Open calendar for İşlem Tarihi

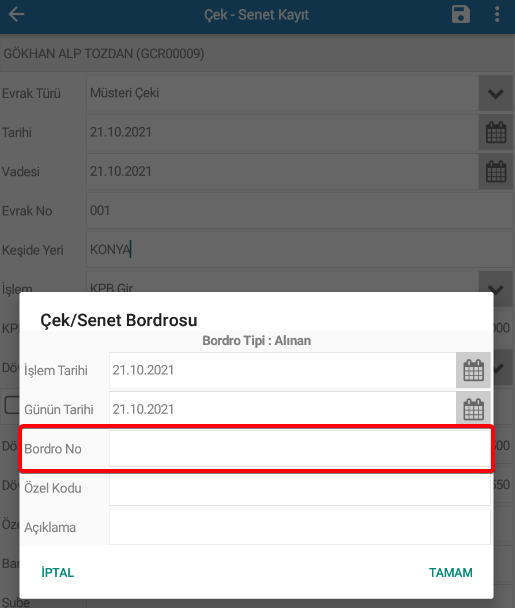[x=474, y=370]
